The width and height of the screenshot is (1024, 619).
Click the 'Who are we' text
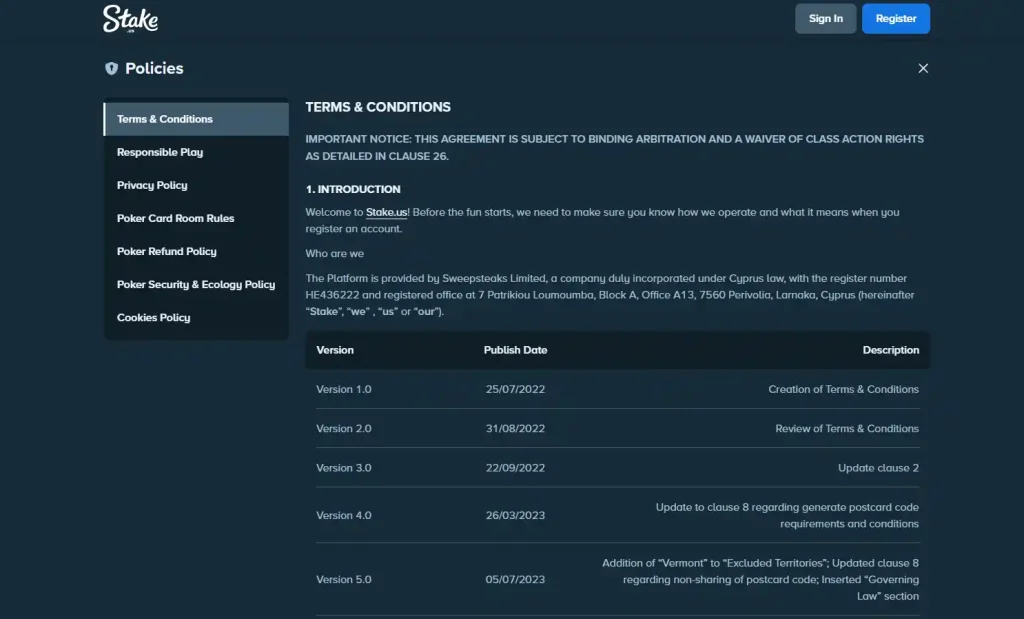(x=334, y=253)
